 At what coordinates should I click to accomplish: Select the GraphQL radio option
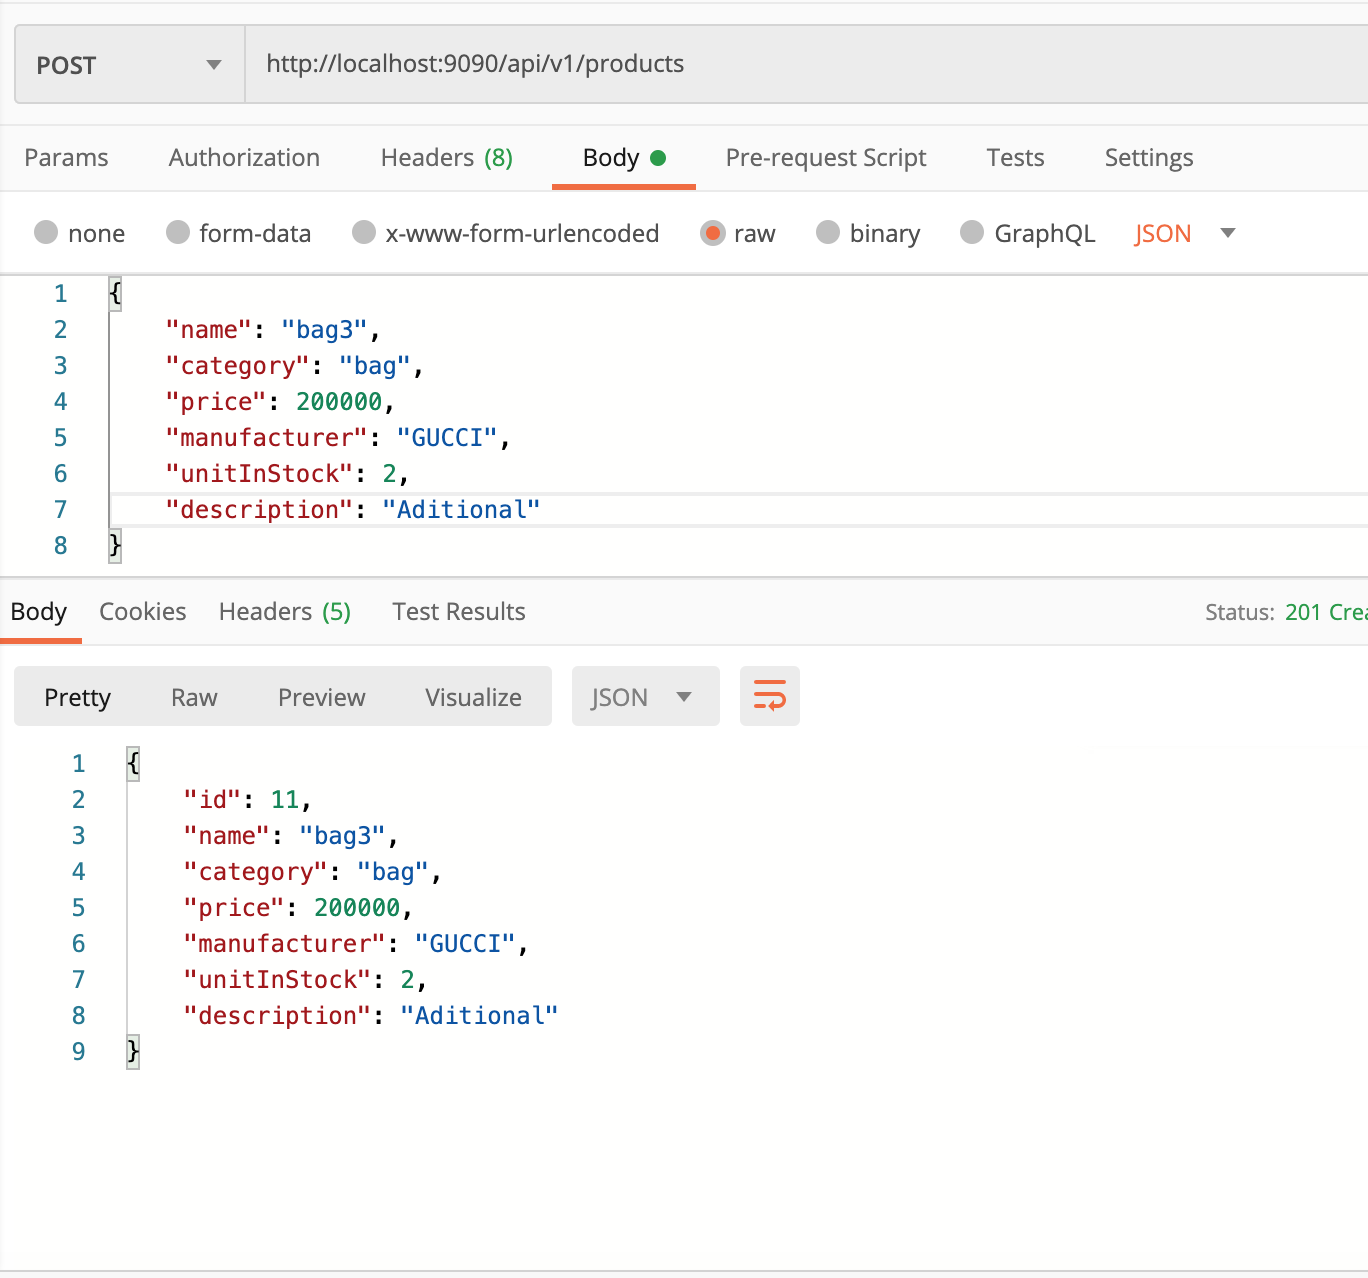(x=972, y=233)
